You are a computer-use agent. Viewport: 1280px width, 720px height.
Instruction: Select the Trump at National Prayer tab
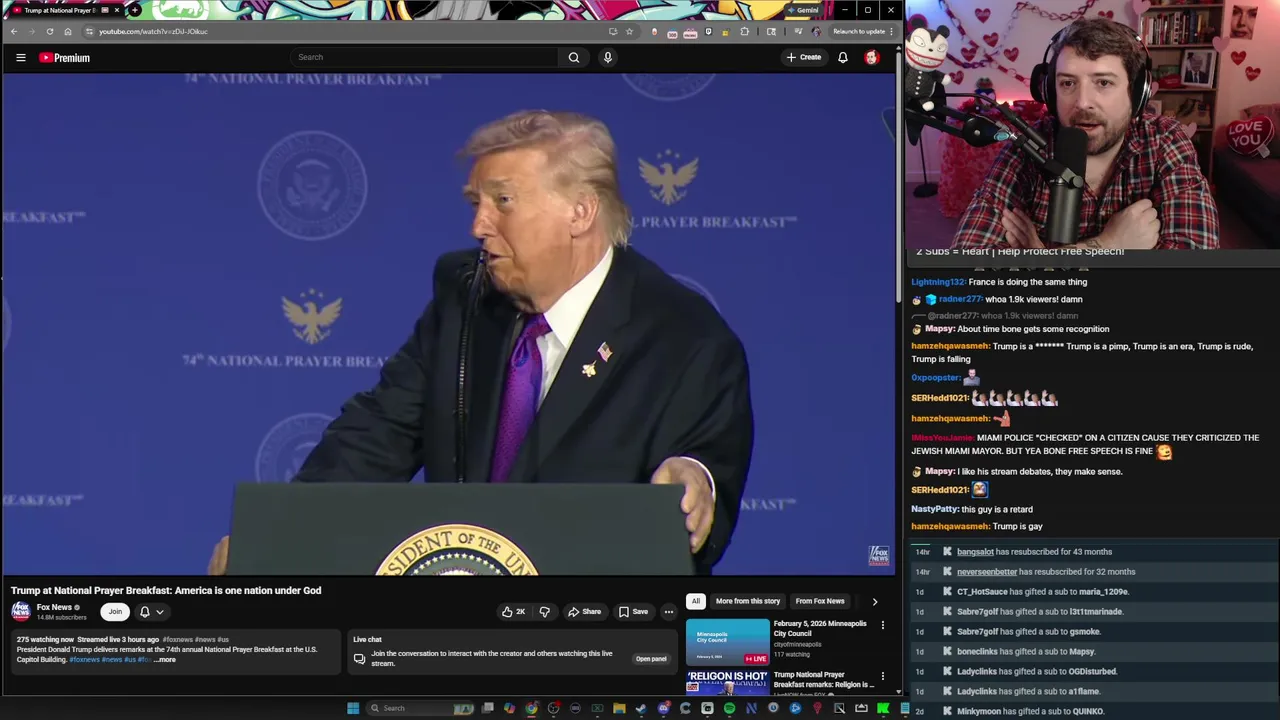pos(65,10)
